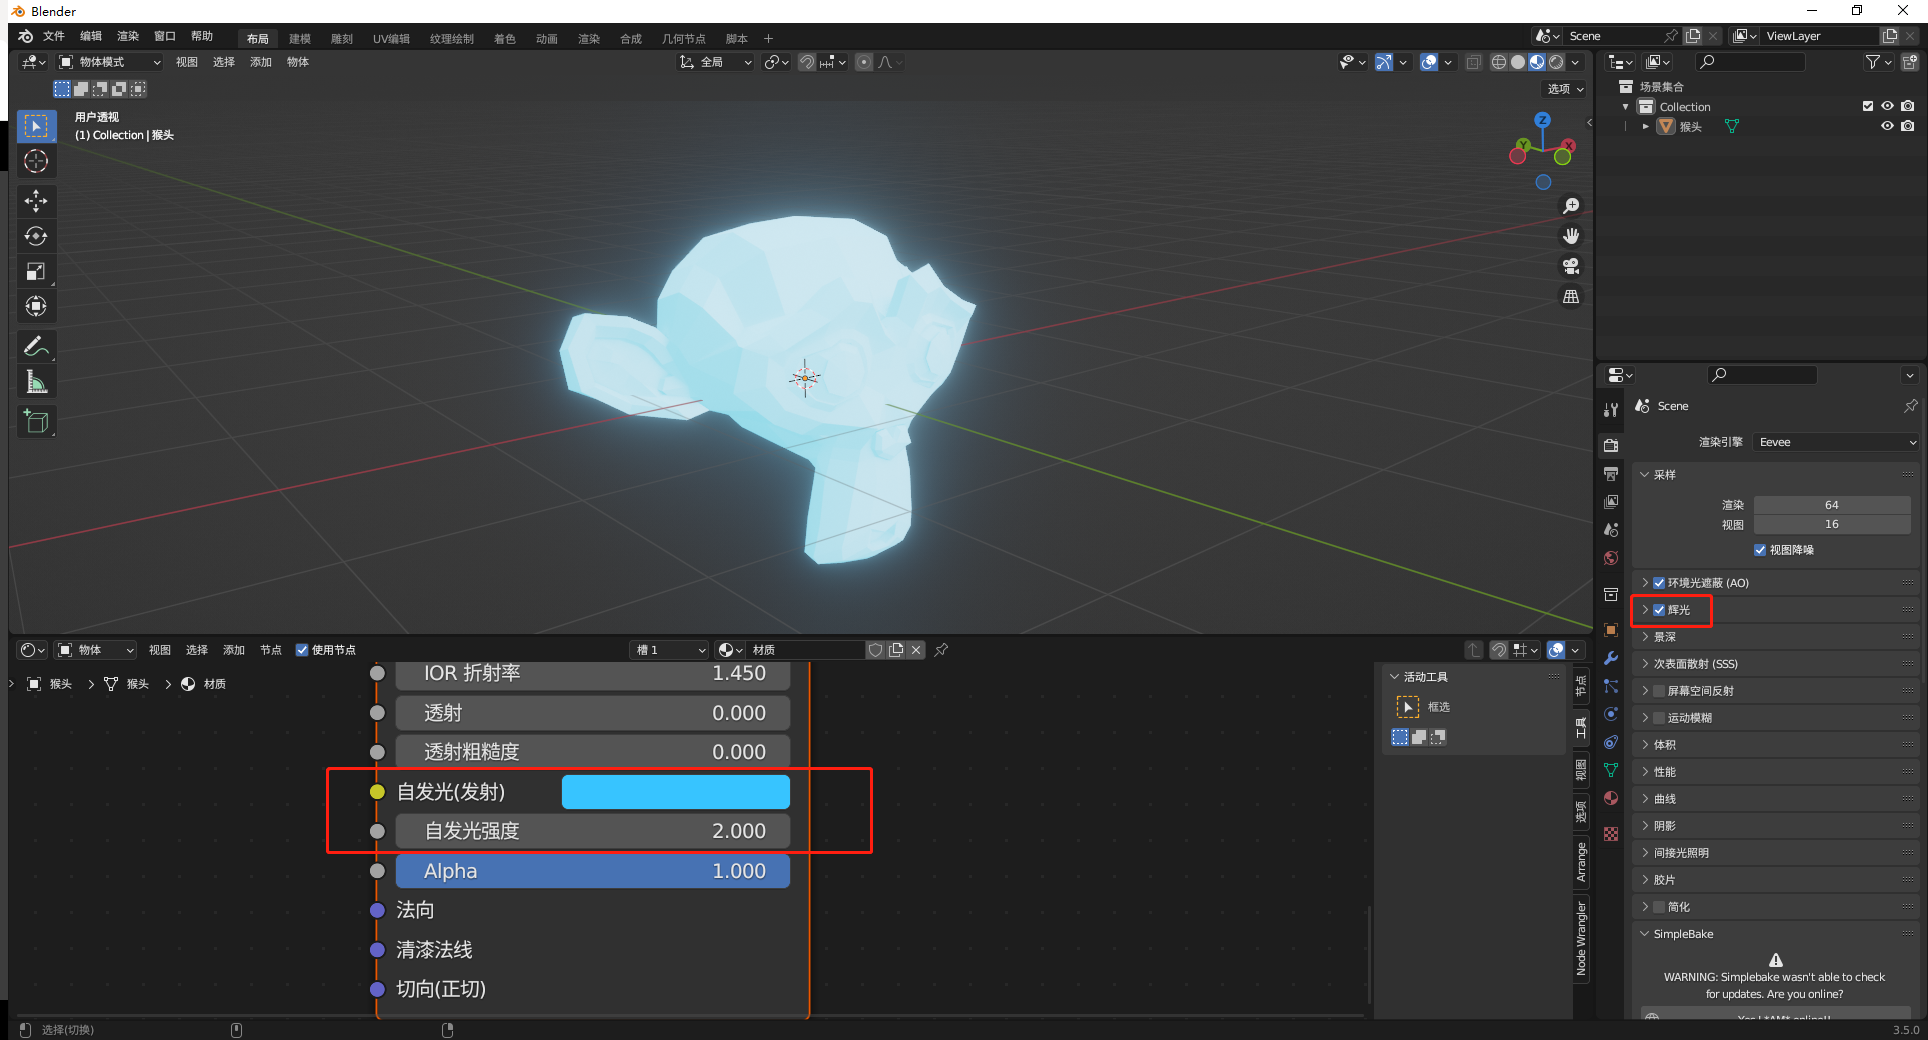Switch to the 几何节点 workspace tab
The height and width of the screenshot is (1040, 1928).
[683, 39]
